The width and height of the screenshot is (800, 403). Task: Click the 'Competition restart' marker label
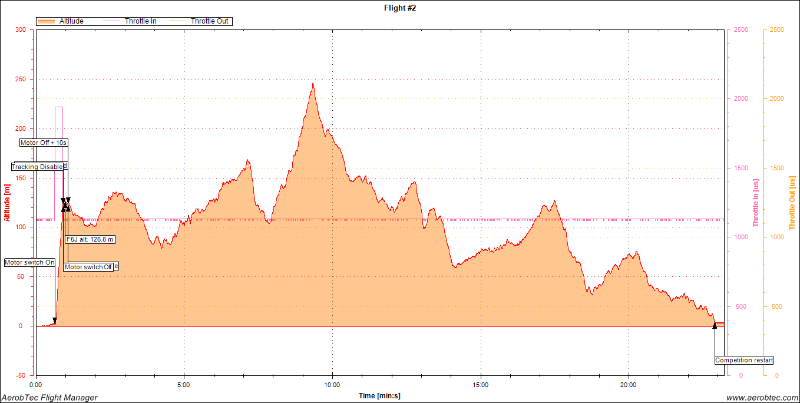[x=743, y=360]
